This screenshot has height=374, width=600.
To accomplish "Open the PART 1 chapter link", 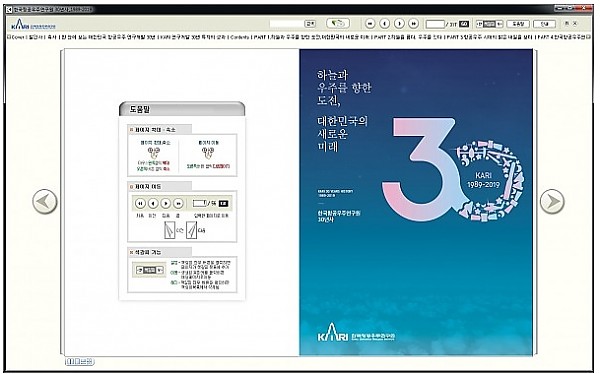I will coord(310,37).
